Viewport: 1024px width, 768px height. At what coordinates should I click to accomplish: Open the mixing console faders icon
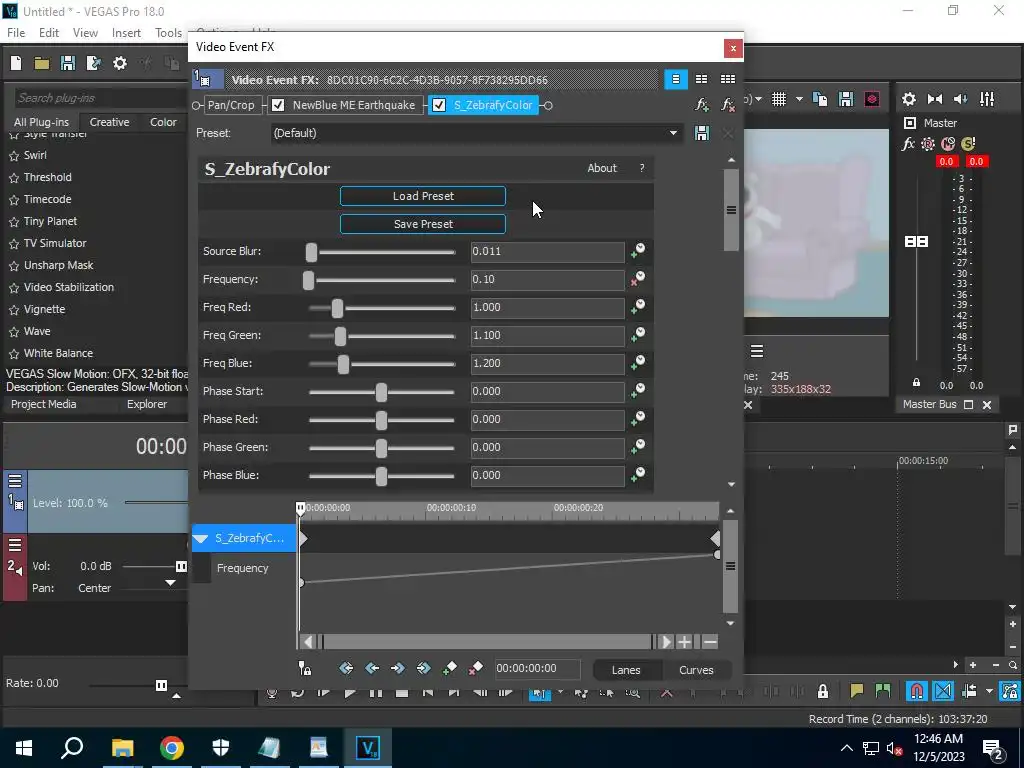coord(987,99)
